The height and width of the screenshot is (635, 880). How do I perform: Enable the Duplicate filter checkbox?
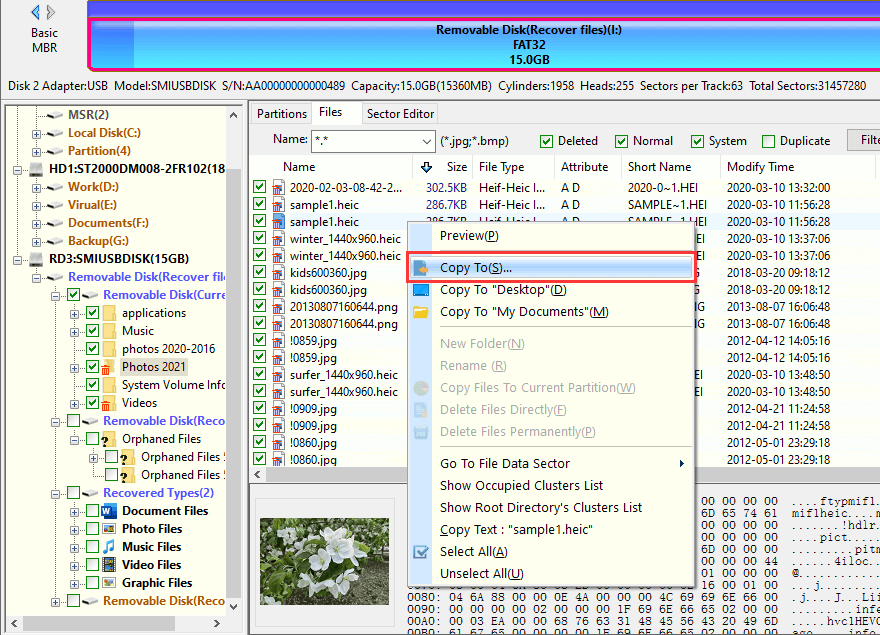tap(769, 141)
